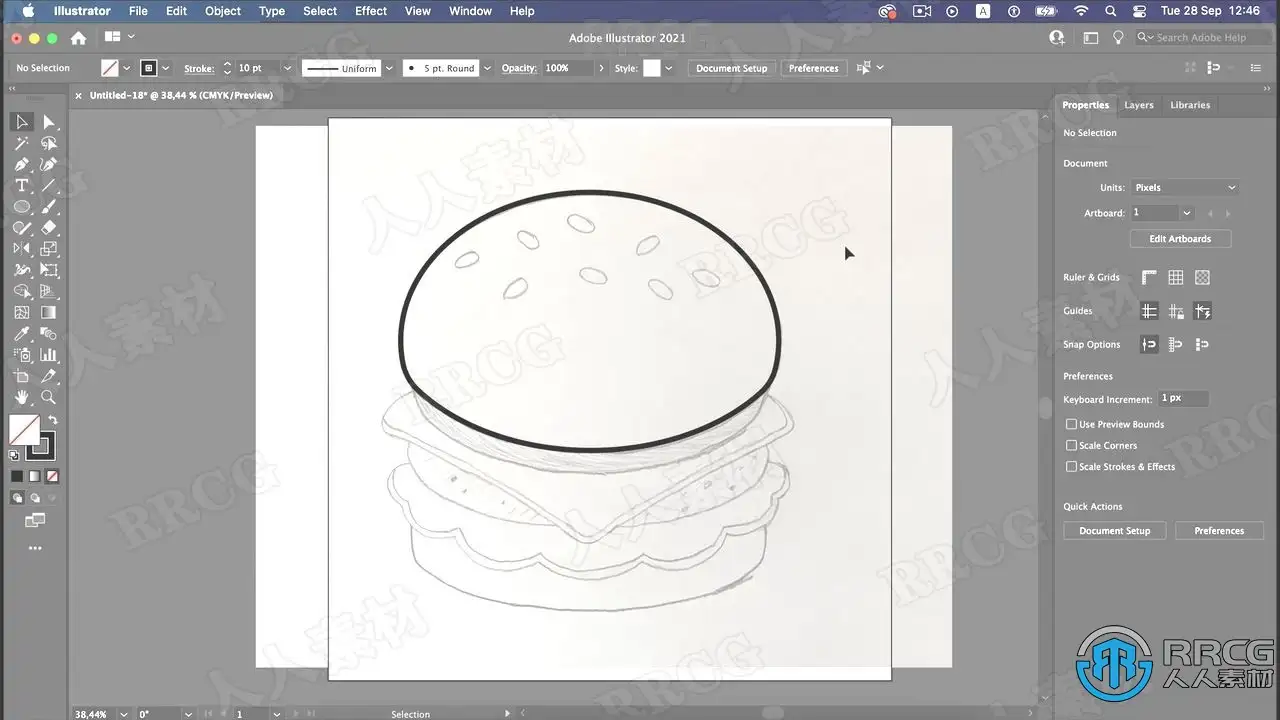Select the Shape Builder tool
1280x720 pixels.
[22, 291]
